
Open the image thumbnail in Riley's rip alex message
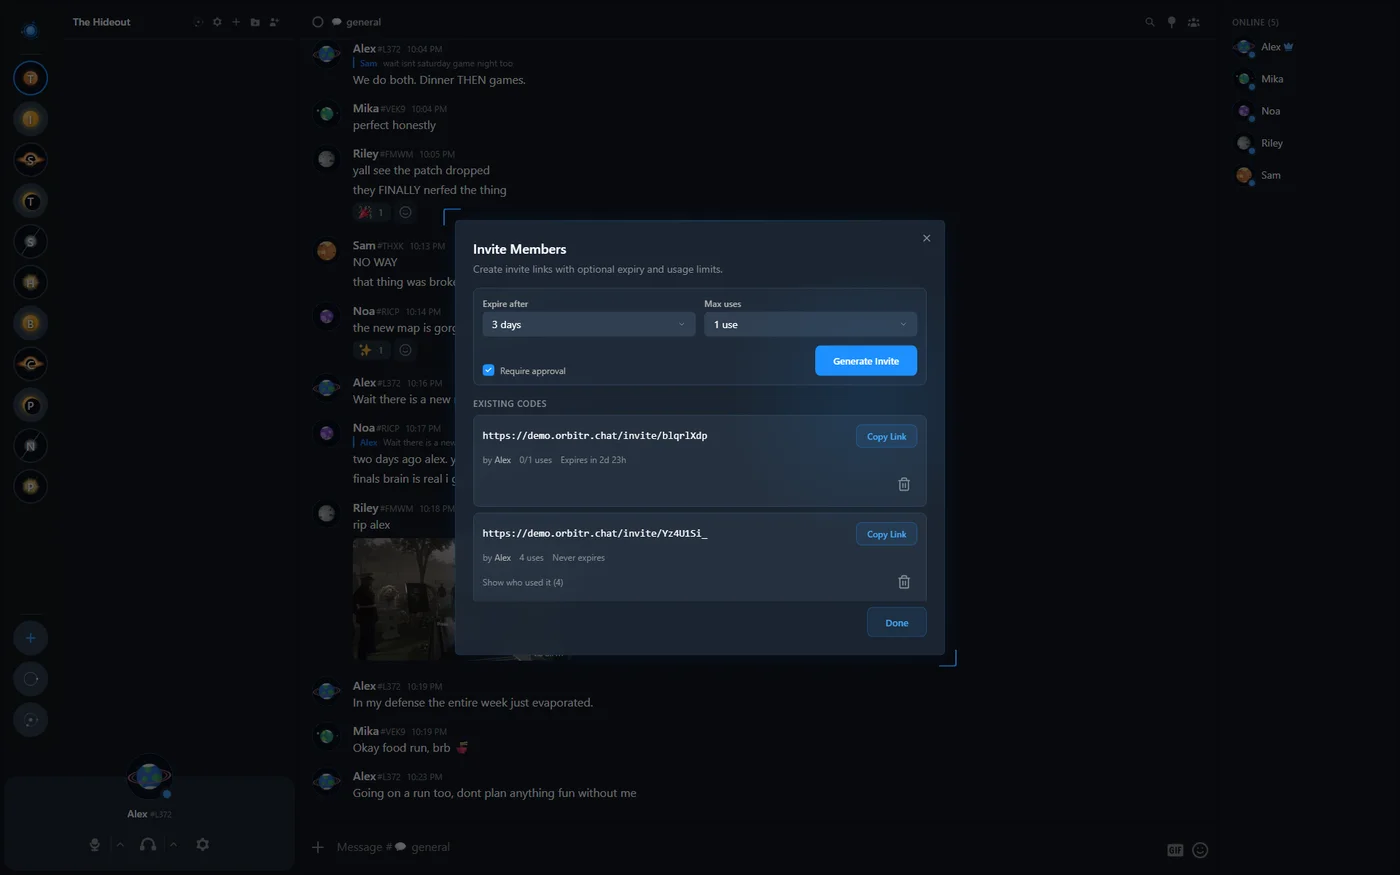404,599
